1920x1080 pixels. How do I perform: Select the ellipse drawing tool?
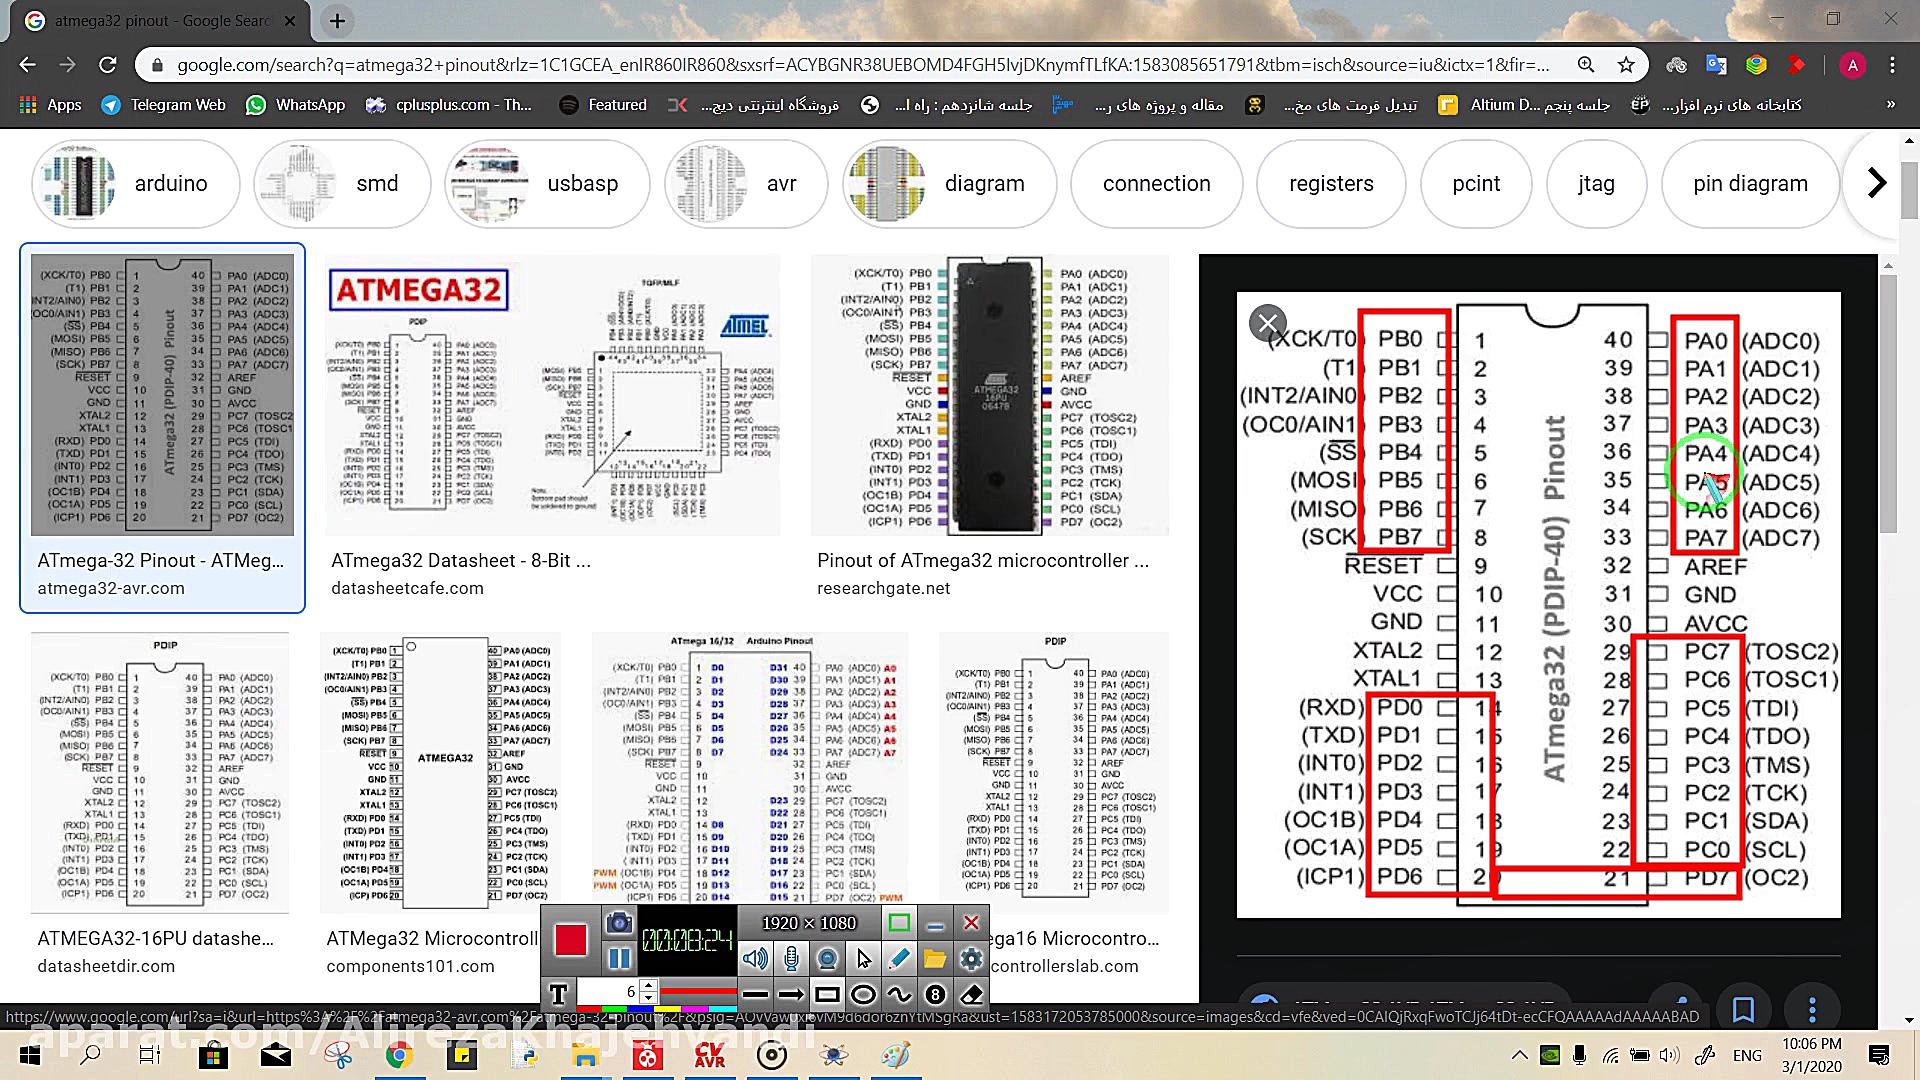pyautogui.click(x=863, y=994)
